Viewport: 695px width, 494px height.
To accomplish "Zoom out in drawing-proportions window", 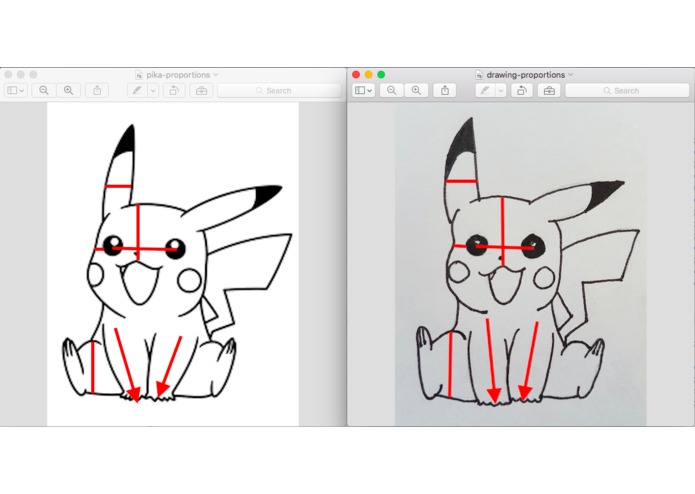I will (x=391, y=90).
